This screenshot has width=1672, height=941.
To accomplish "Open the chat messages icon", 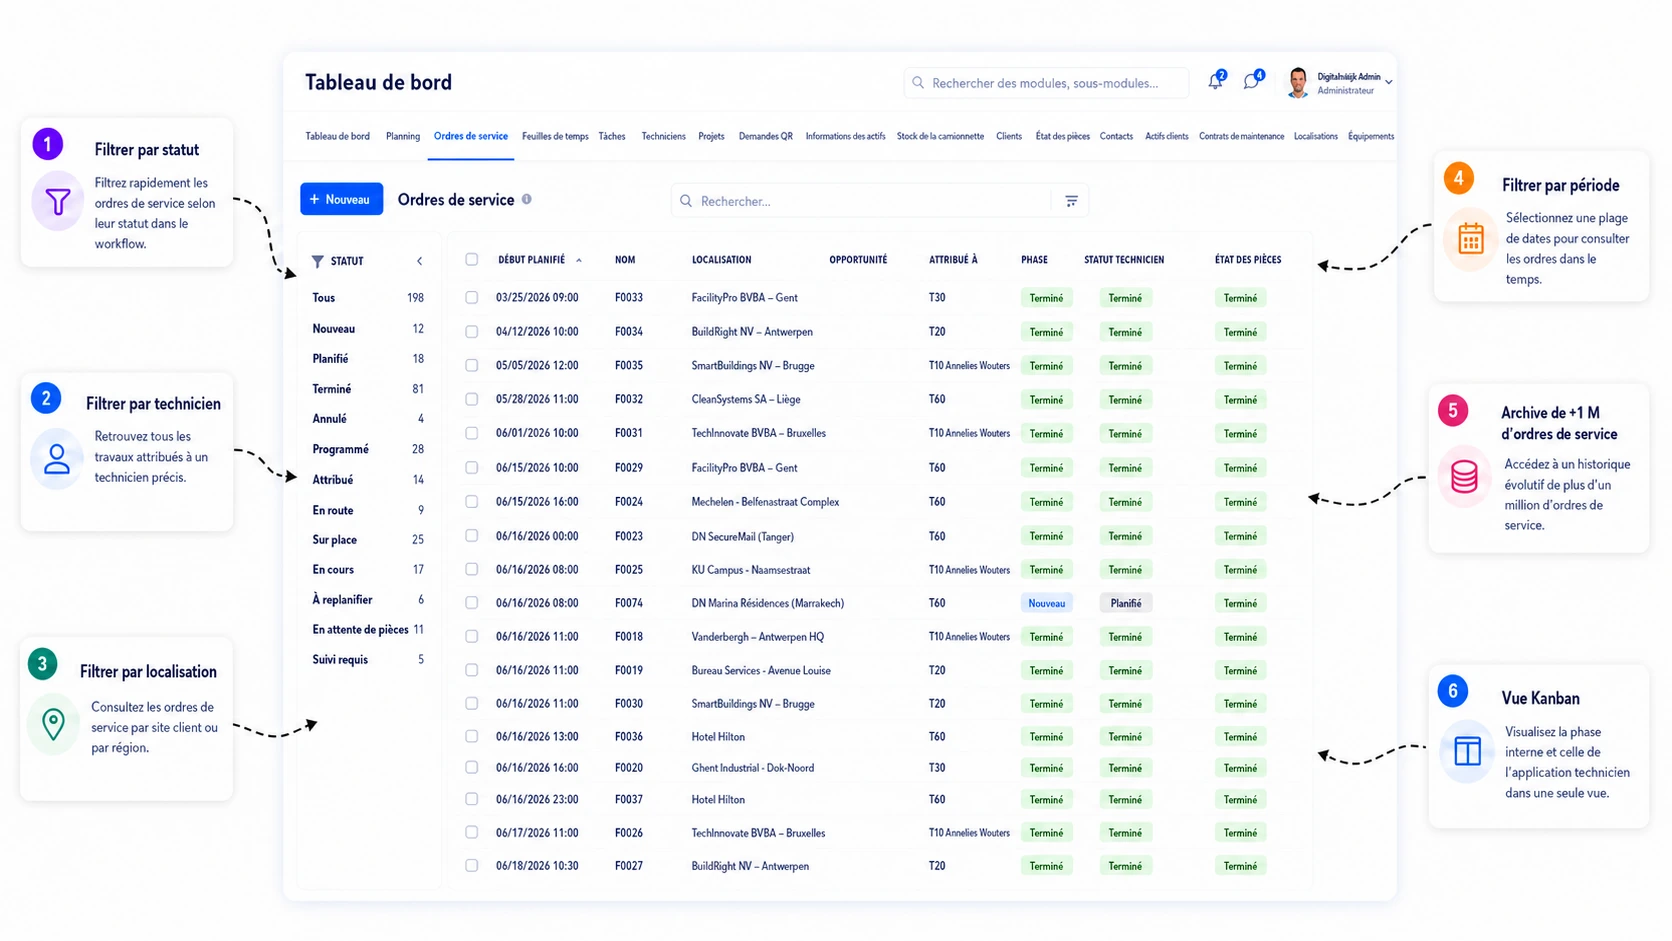I will click(1251, 82).
